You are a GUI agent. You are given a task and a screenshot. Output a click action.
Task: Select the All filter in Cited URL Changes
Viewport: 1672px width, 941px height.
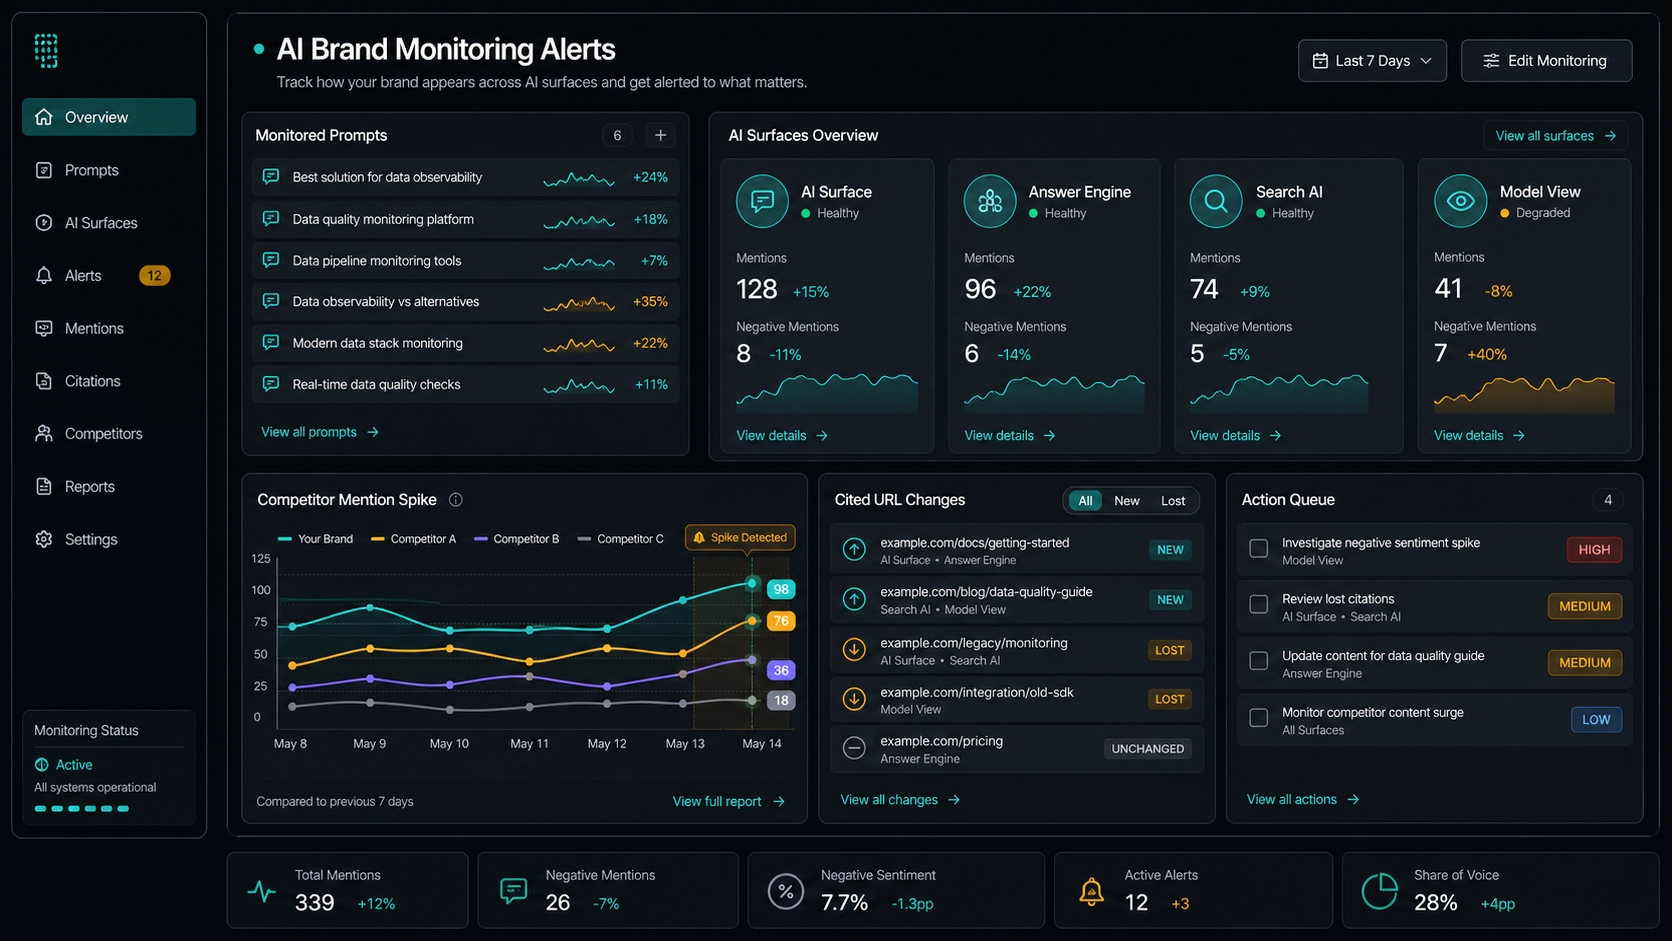click(x=1085, y=501)
